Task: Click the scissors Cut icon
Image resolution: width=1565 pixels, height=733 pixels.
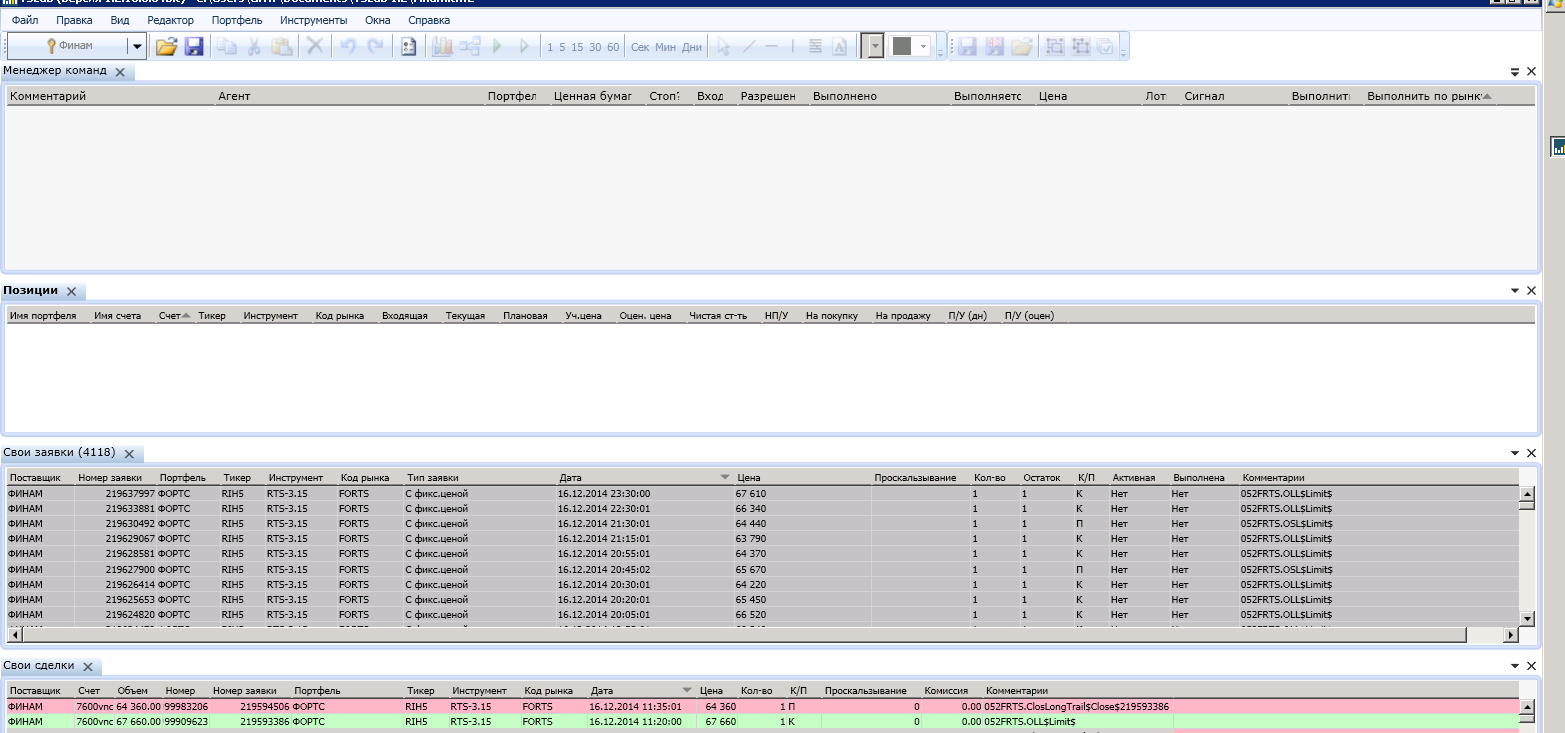Action: [x=254, y=46]
